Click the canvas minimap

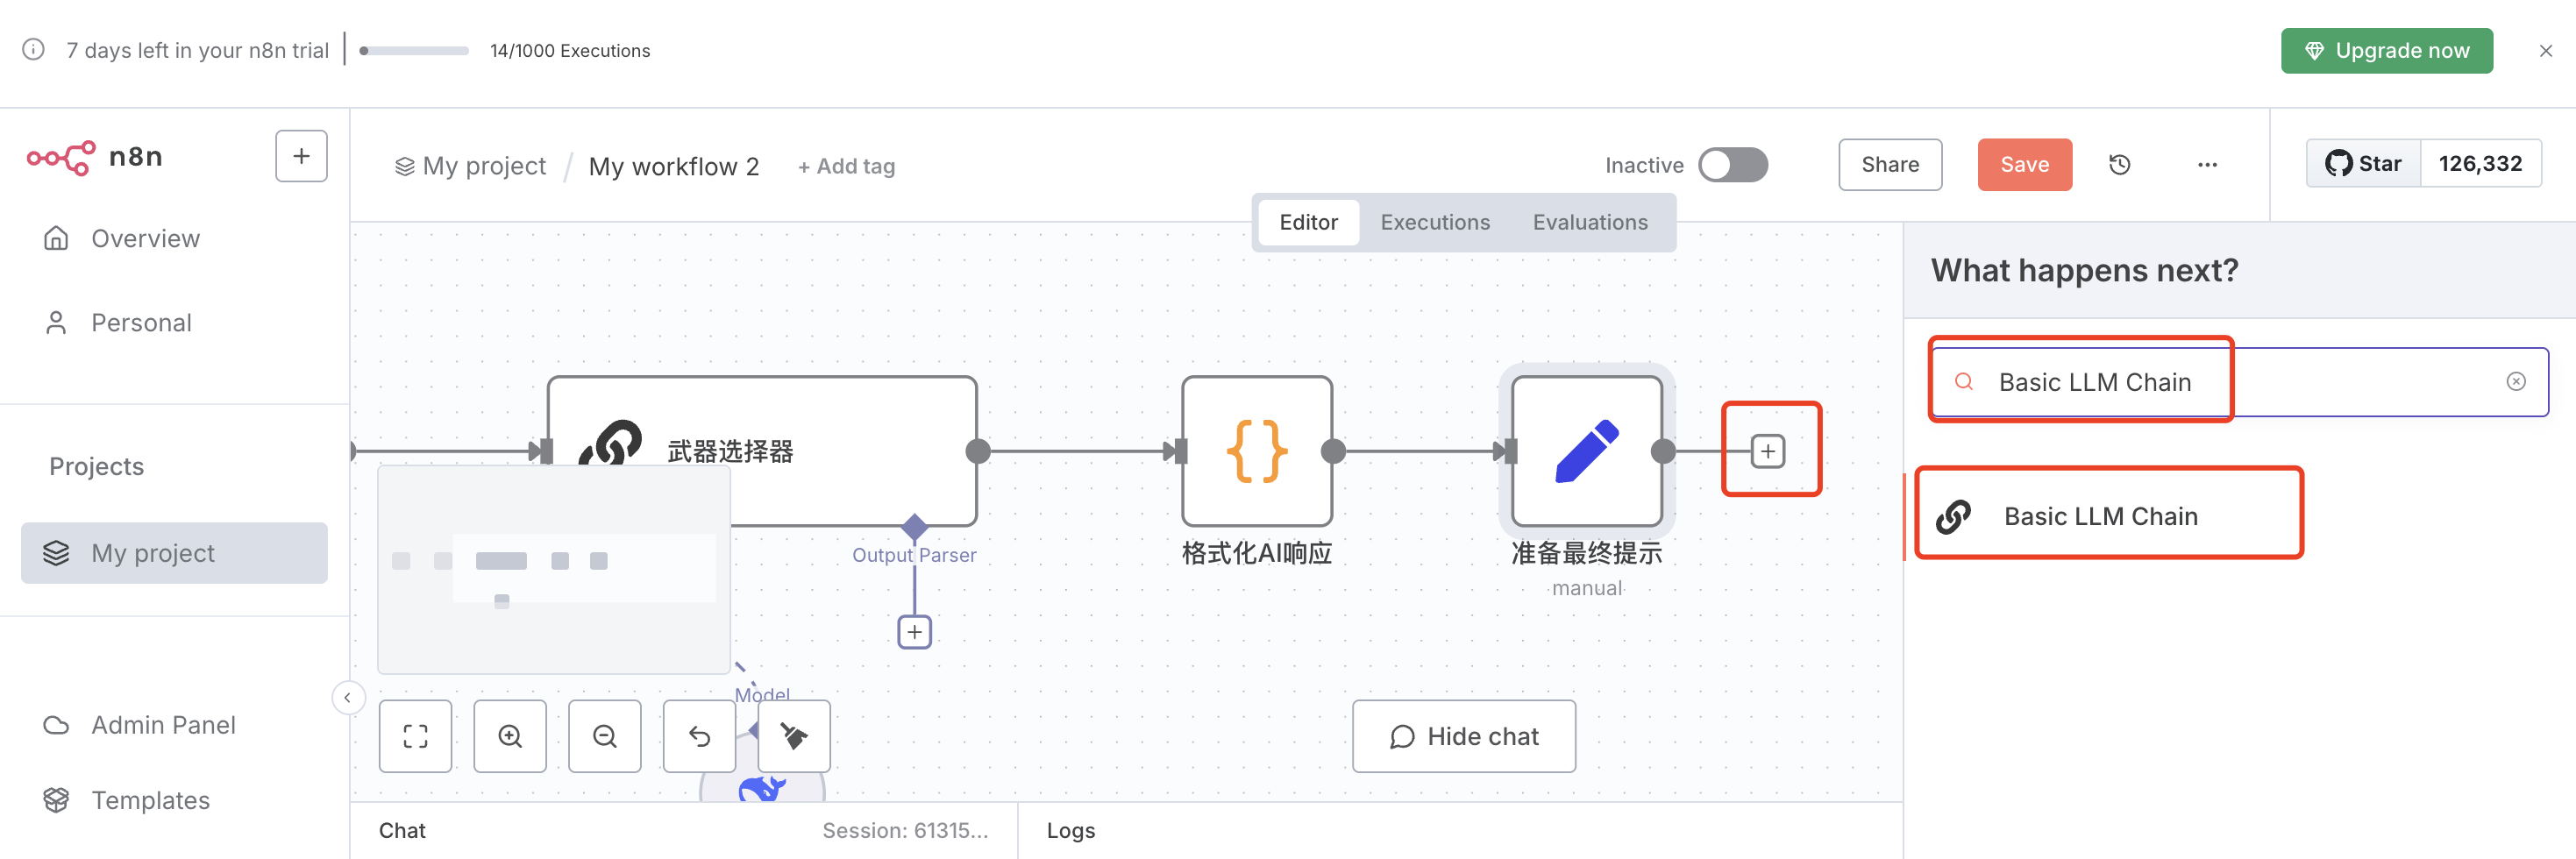click(x=554, y=570)
